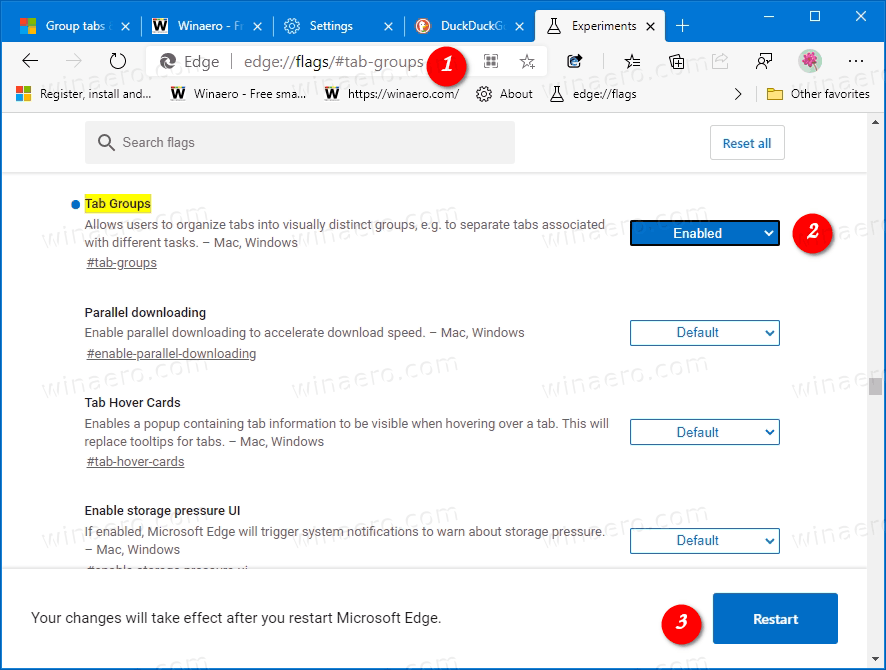This screenshot has height=670, width=886.
Task: Open the #enable-parallel-downloading link
Action: [x=171, y=354]
